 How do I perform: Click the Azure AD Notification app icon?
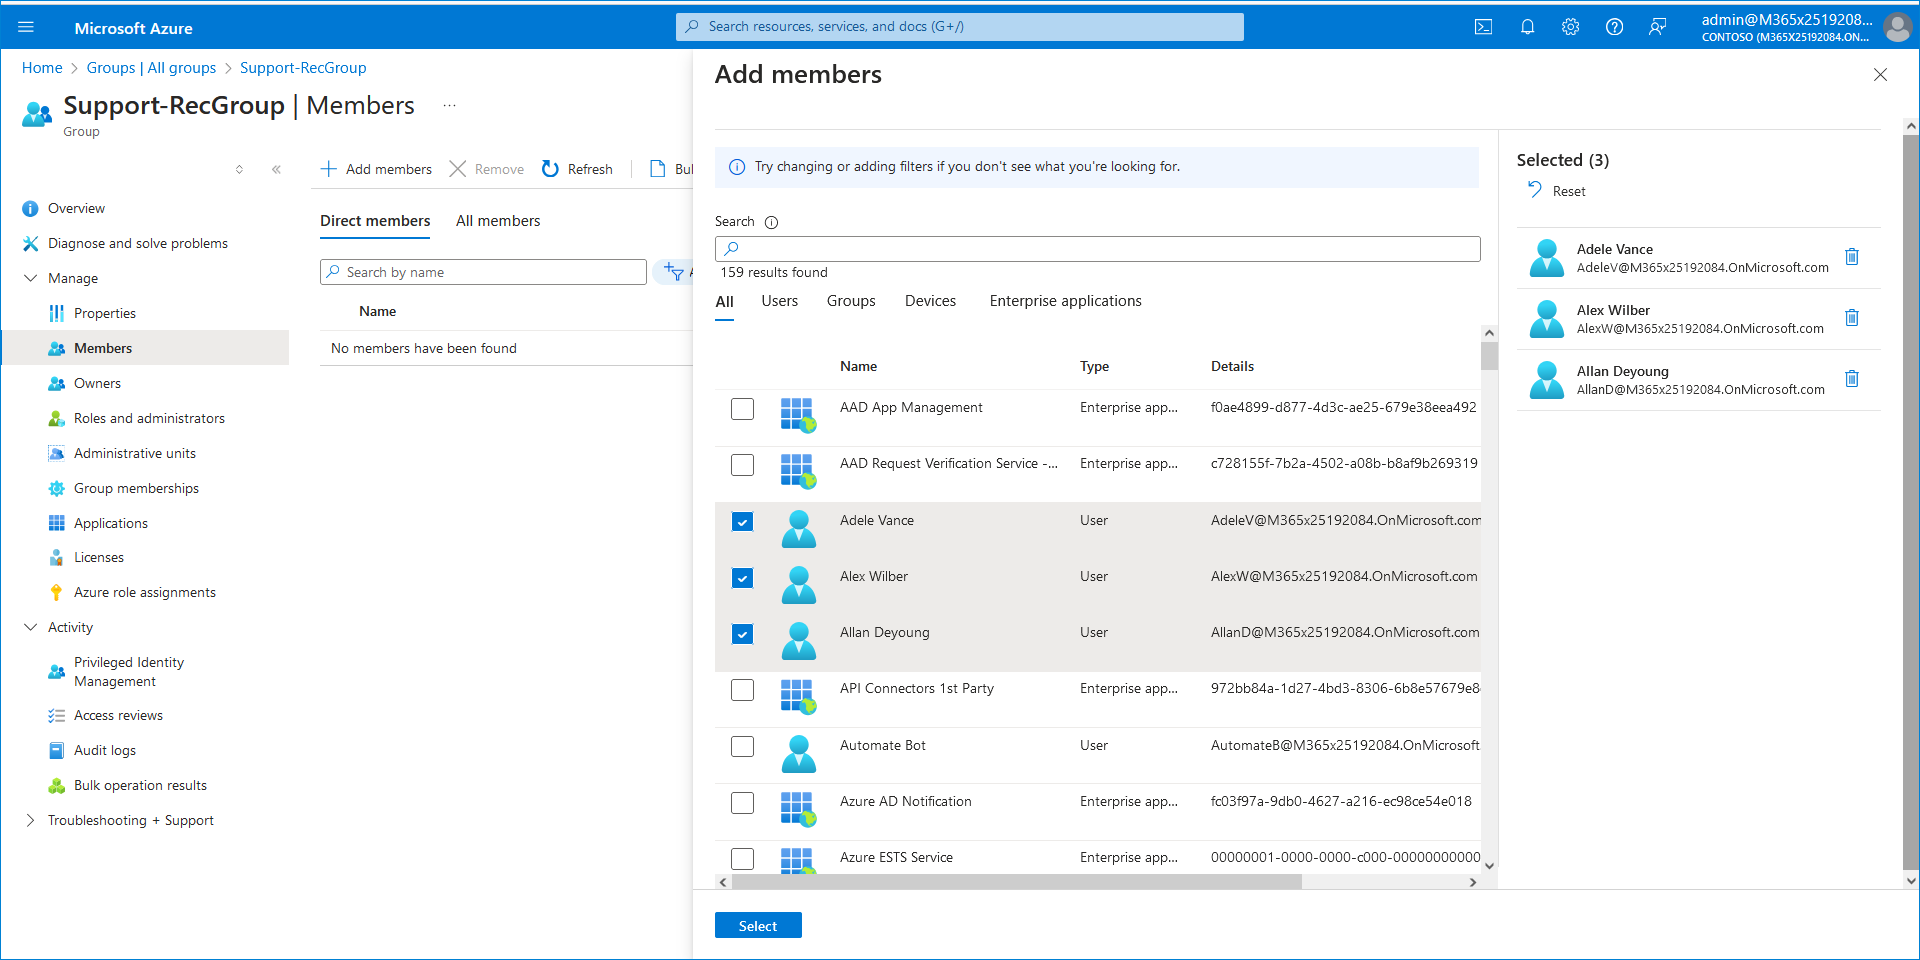click(798, 808)
